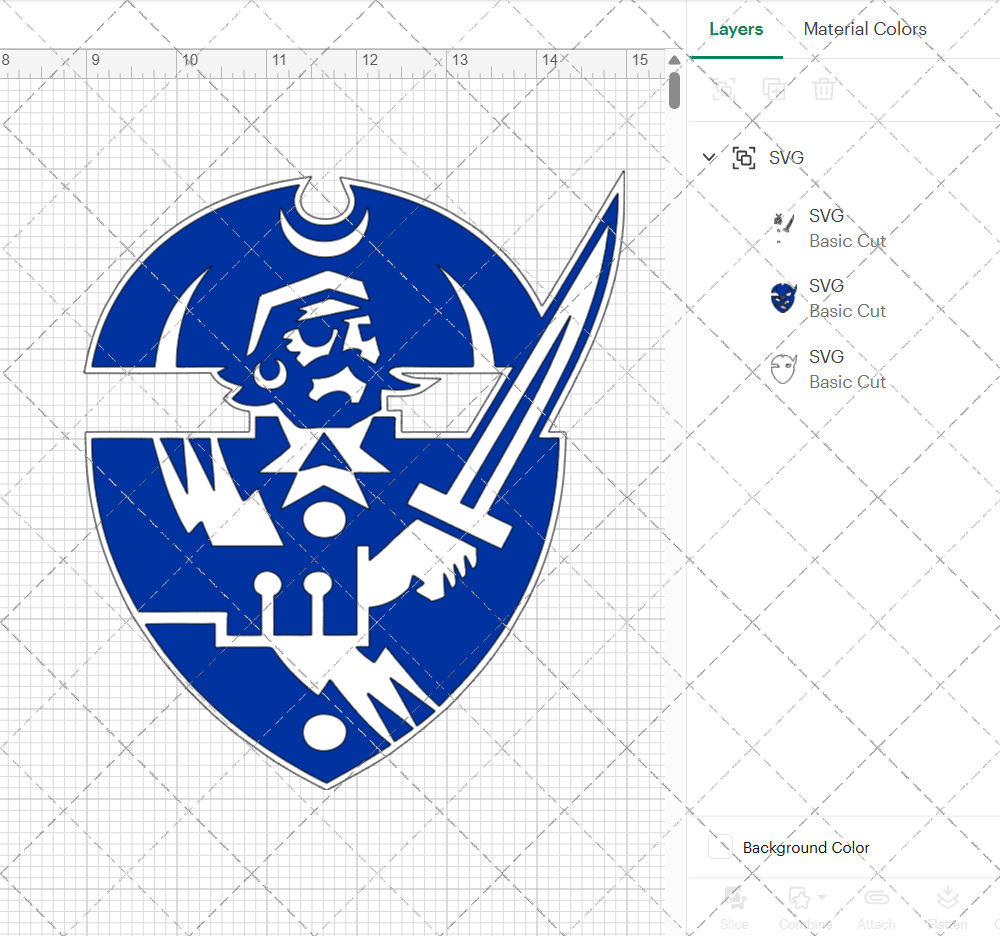Click ruler mark 12

[370, 60]
